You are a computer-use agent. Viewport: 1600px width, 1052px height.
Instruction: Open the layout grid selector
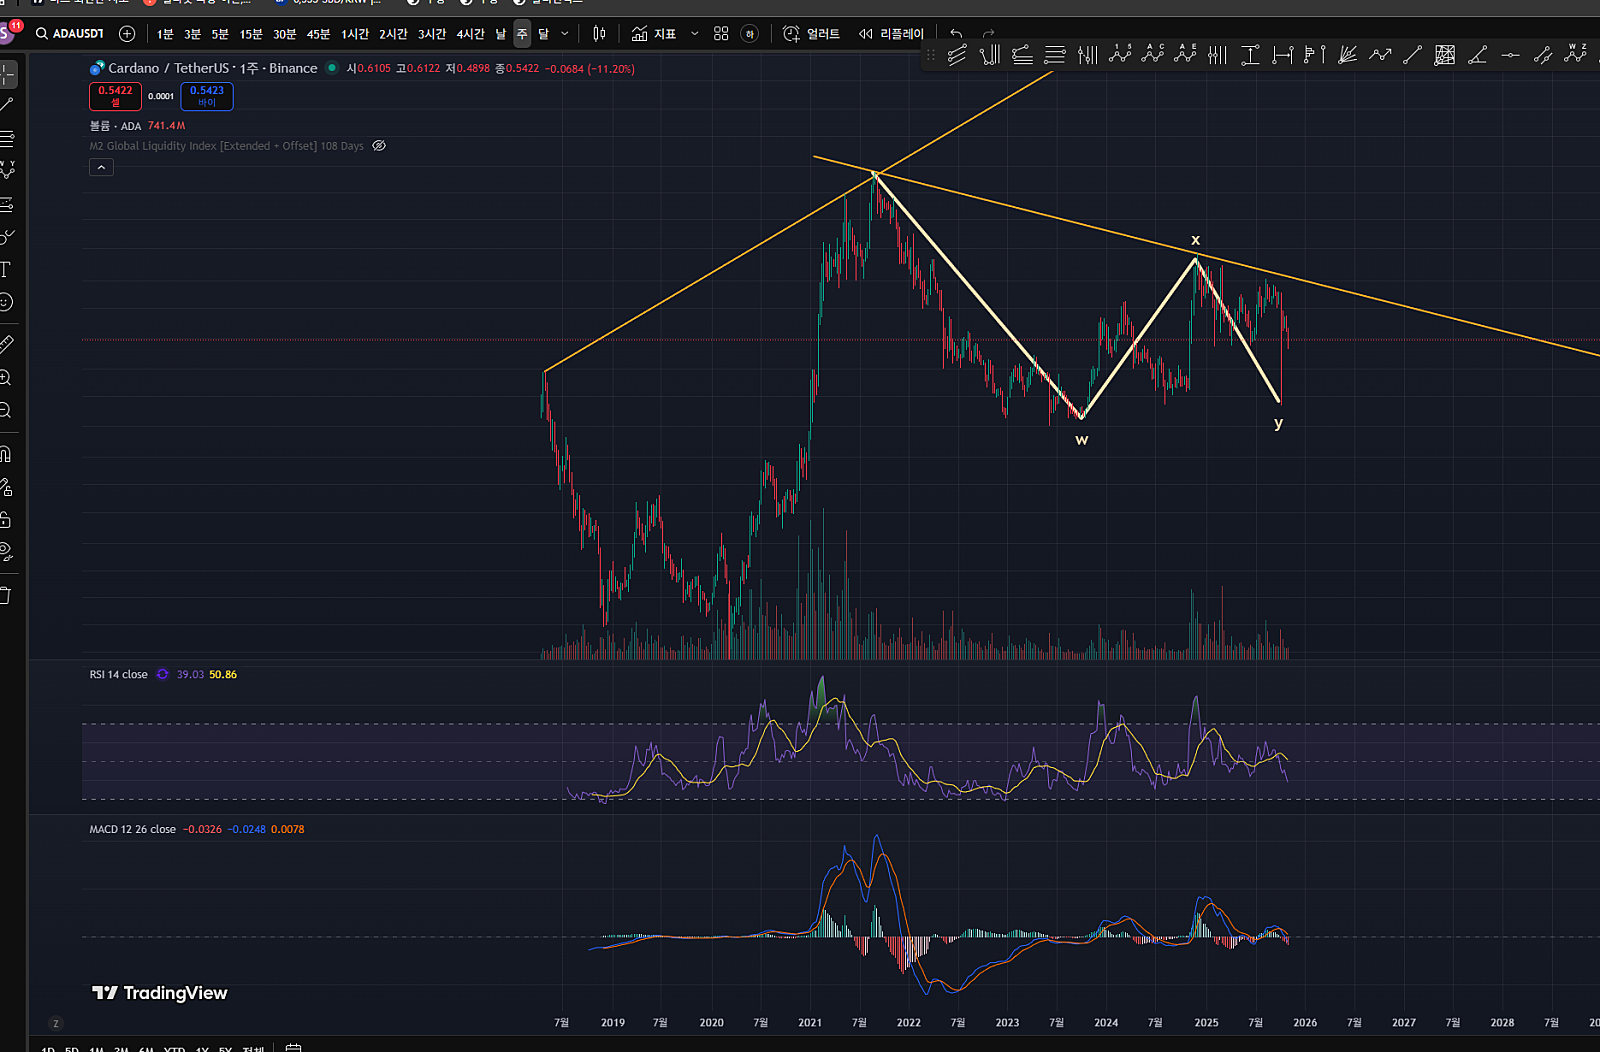pyautogui.click(x=721, y=34)
